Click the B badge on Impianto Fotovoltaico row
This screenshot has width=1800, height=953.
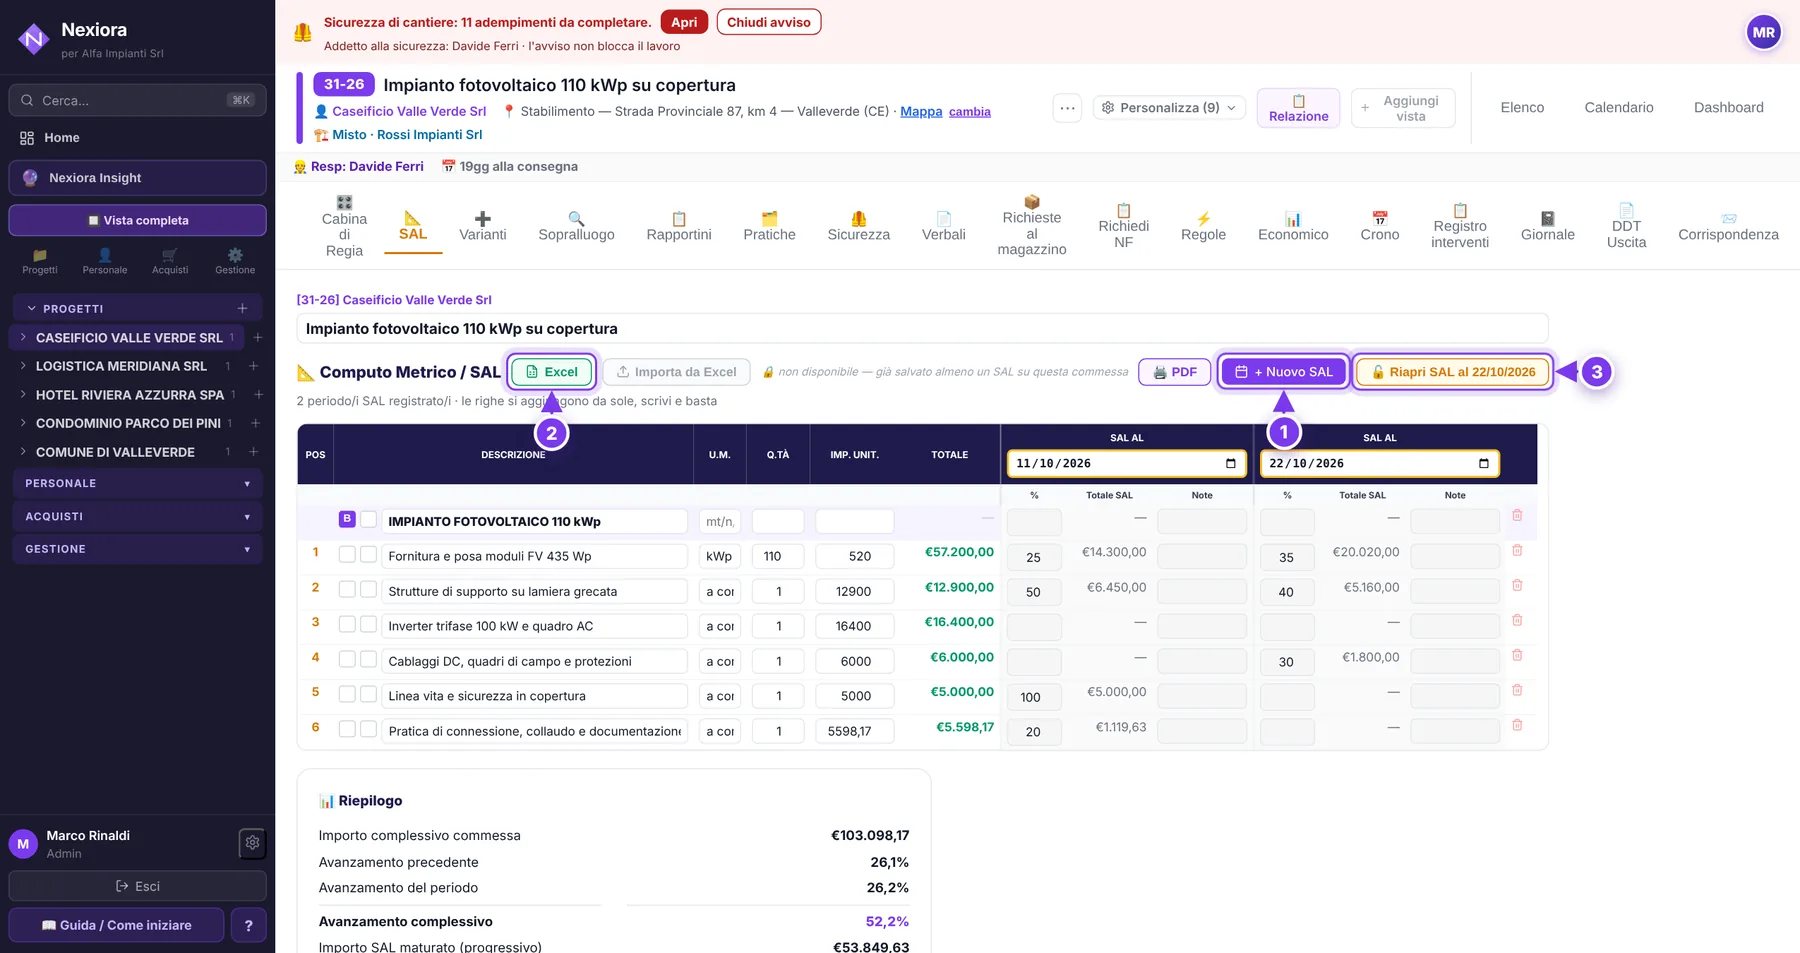click(x=347, y=519)
